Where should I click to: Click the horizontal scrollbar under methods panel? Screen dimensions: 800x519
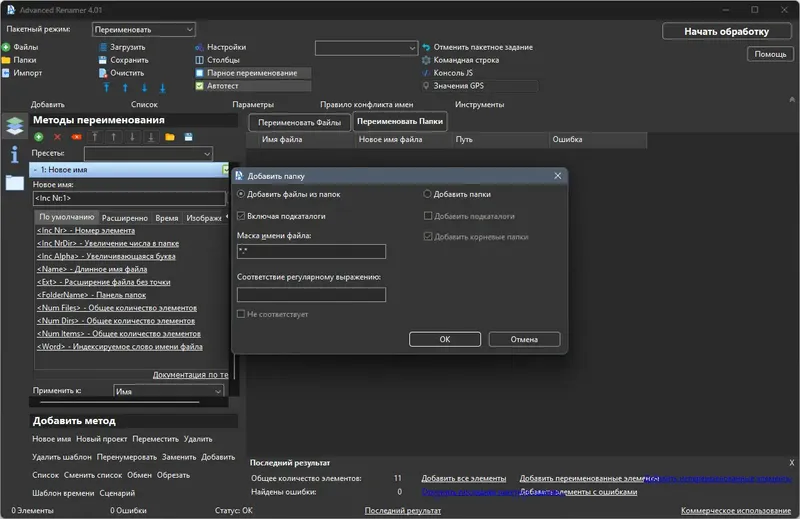pos(120,402)
